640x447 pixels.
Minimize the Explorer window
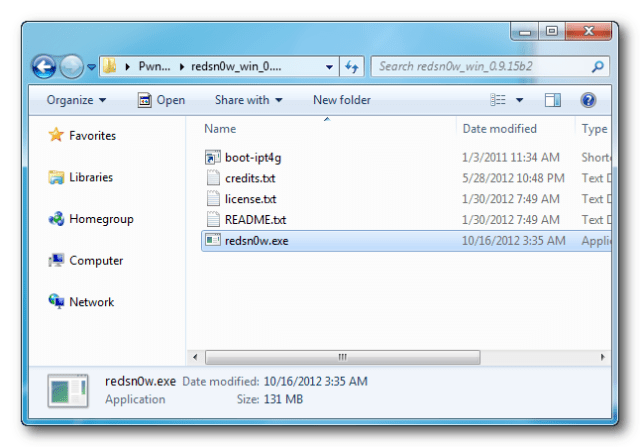(x=525, y=31)
